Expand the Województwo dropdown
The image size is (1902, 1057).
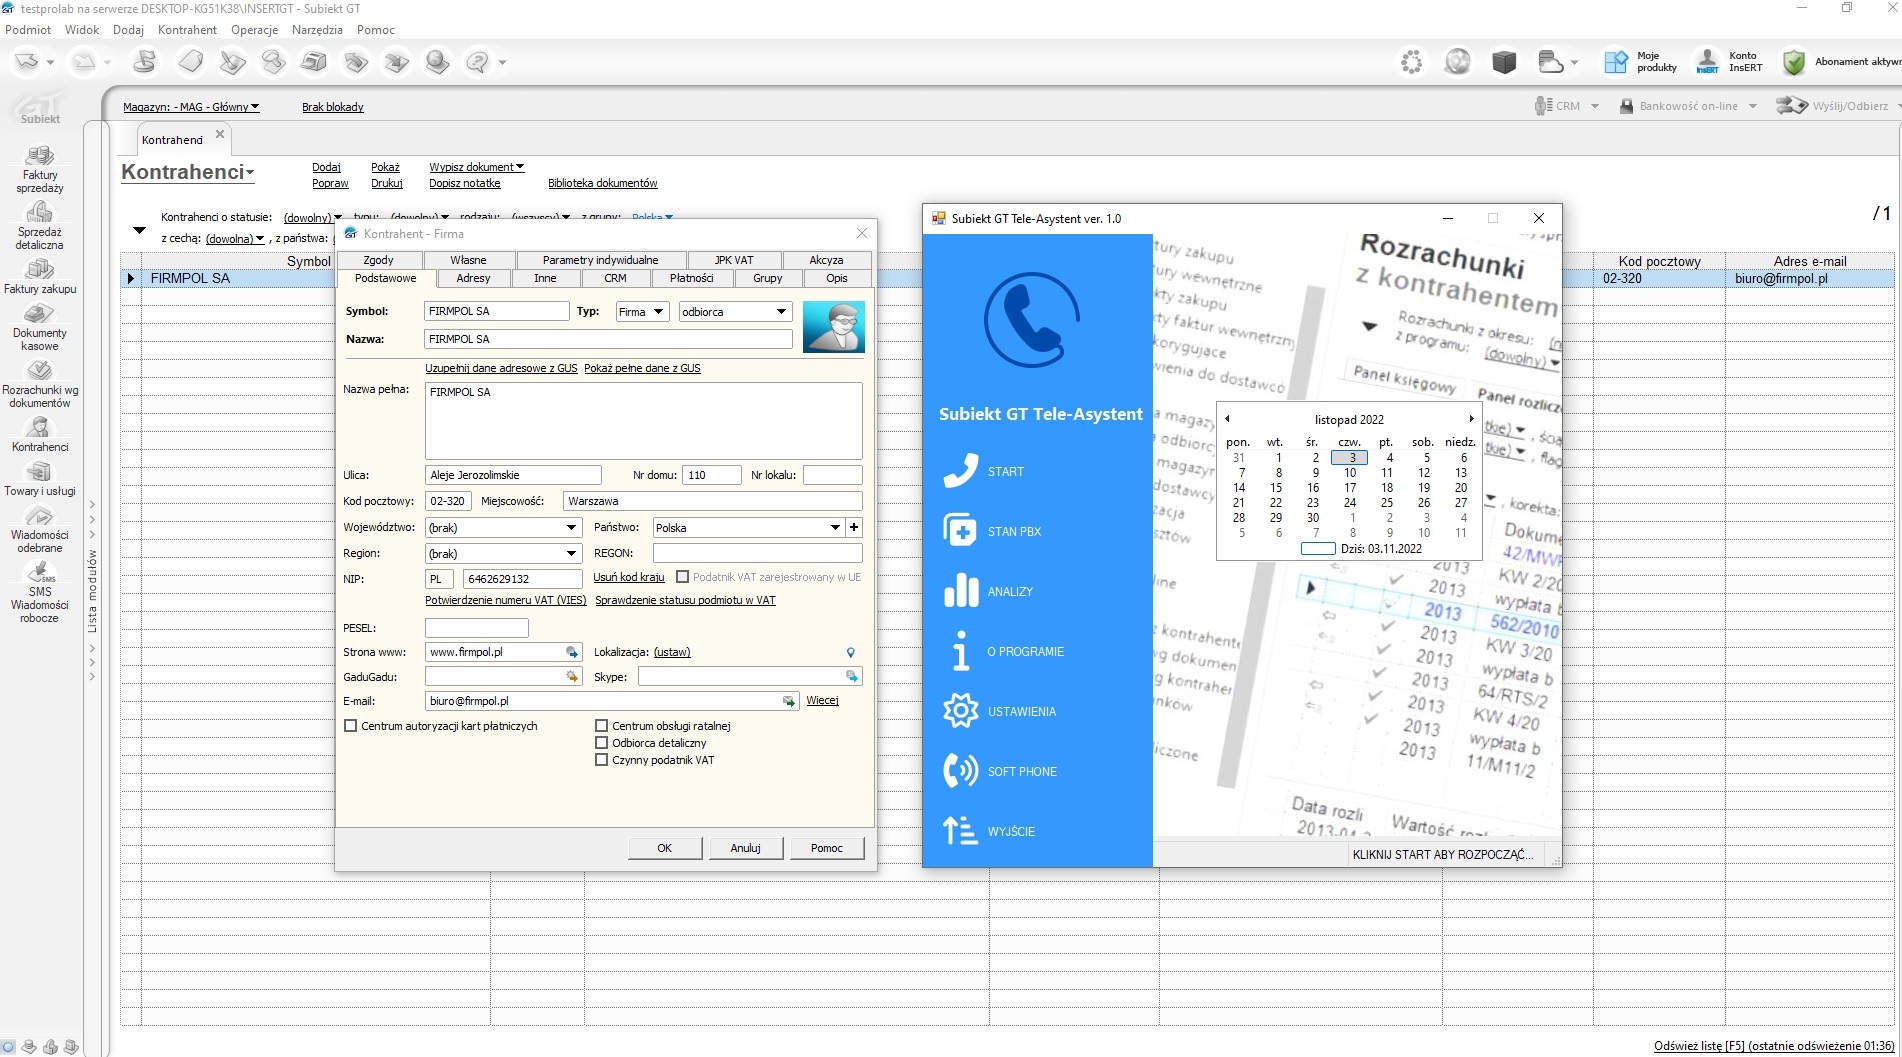pyautogui.click(x=571, y=528)
